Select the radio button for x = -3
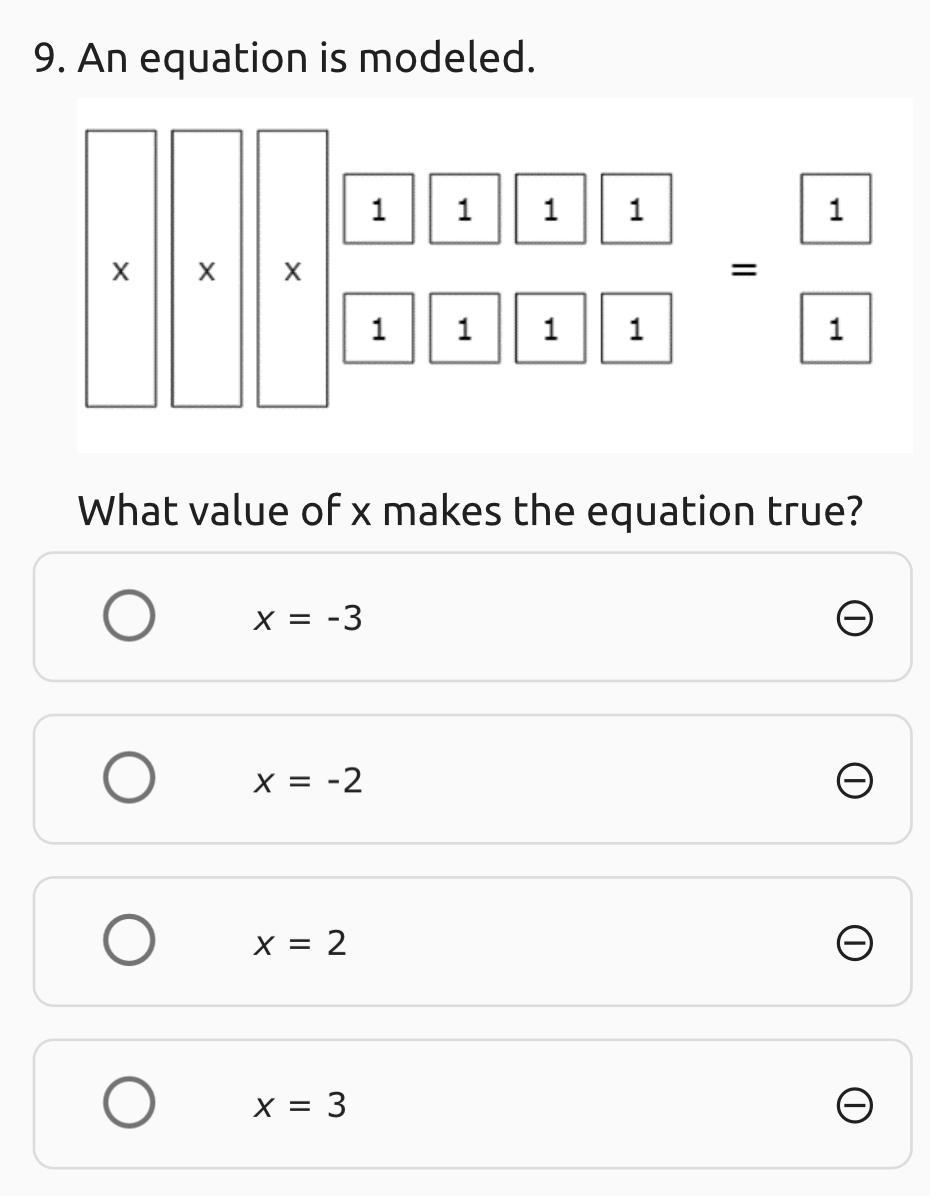The image size is (930, 1196). [x=129, y=615]
